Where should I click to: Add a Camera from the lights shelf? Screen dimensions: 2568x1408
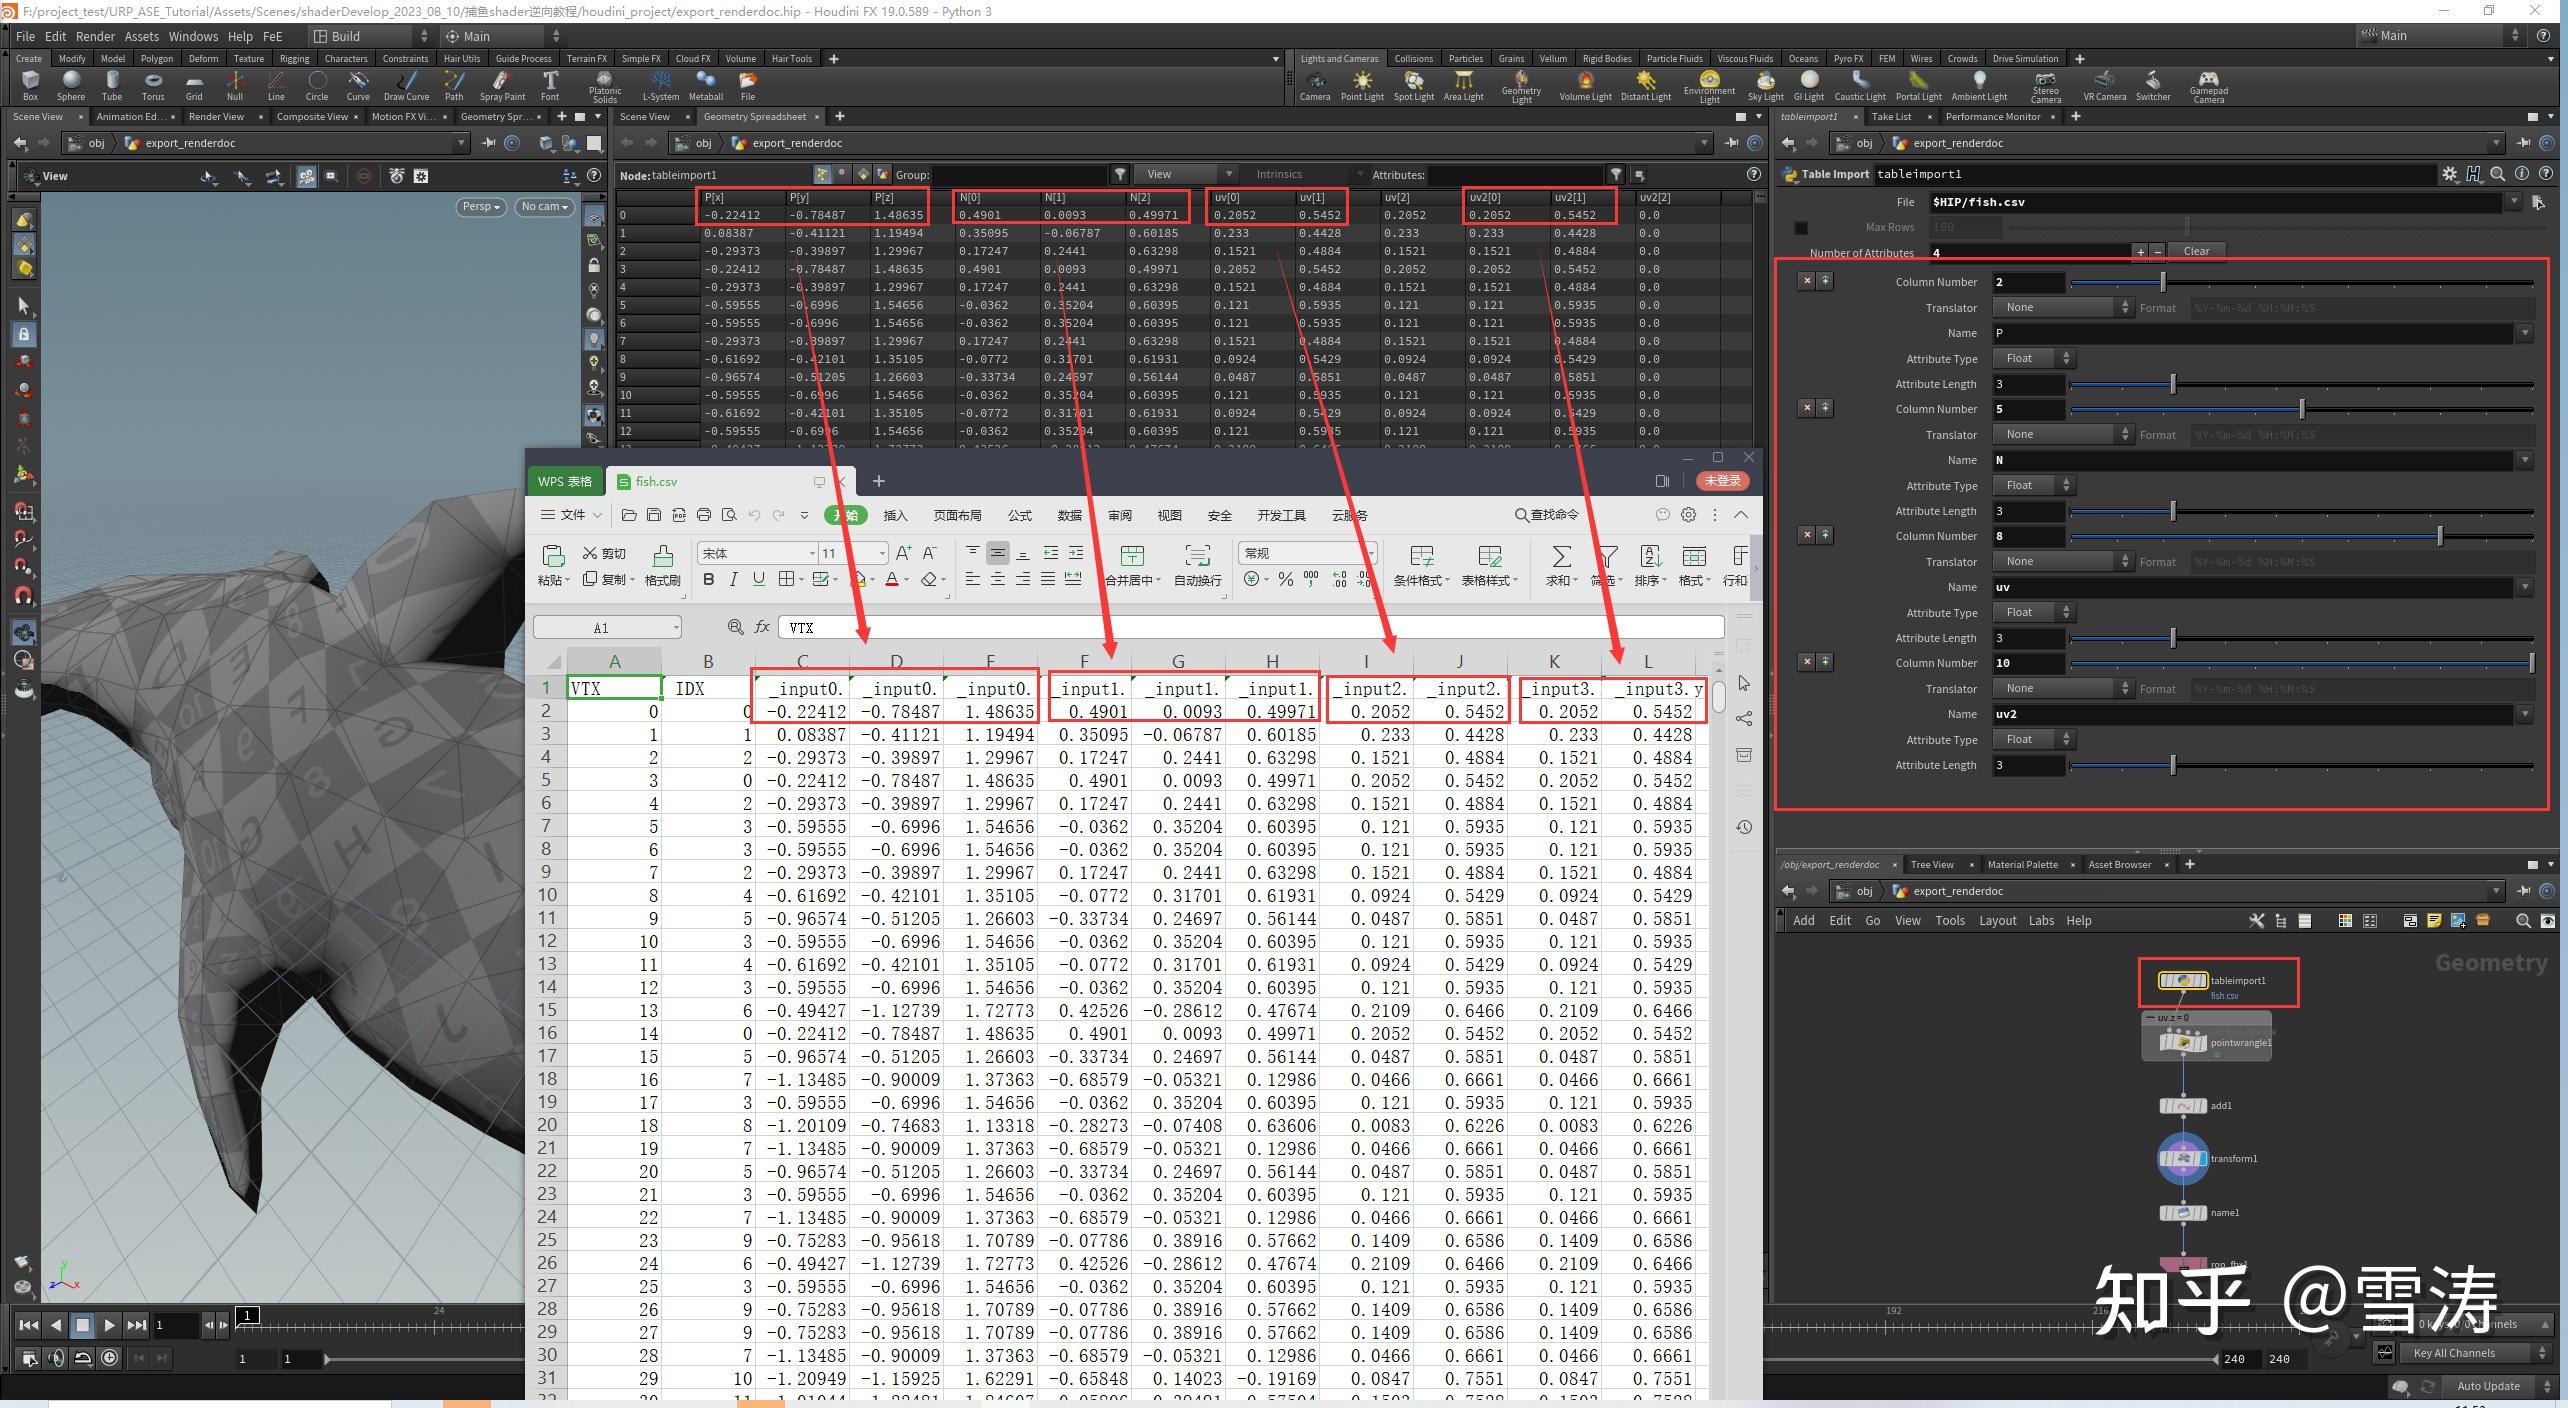(x=1314, y=86)
